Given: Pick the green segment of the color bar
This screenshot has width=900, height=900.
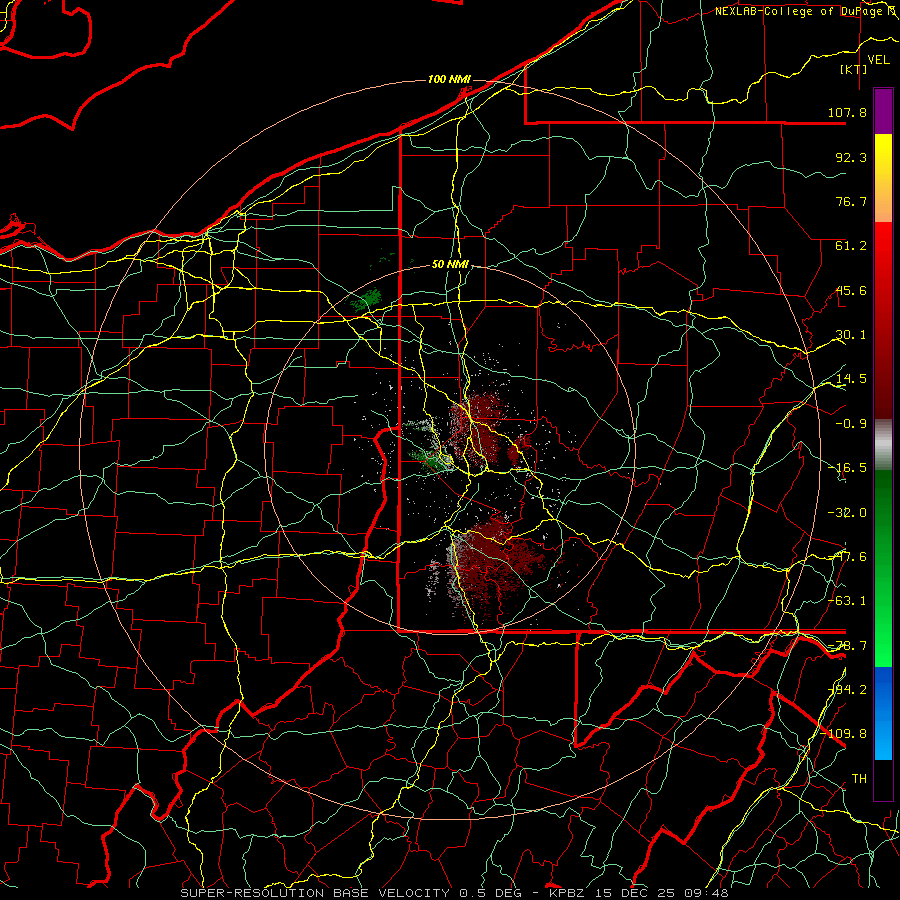Looking at the screenshot, I should [x=883, y=568].
